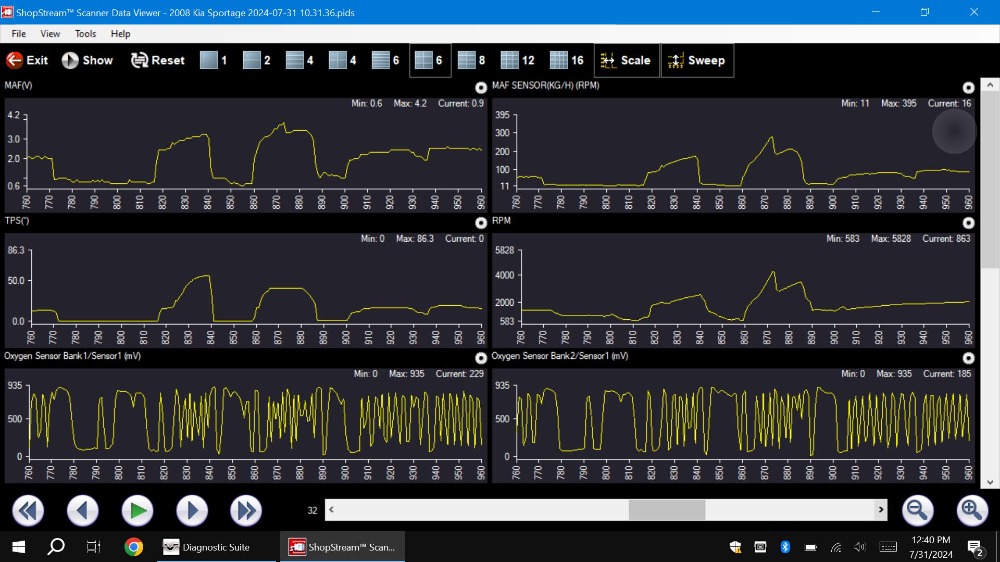Open the RPM graph options button
This screenshot has width=1000, height=562.
(x=968, y=223)
